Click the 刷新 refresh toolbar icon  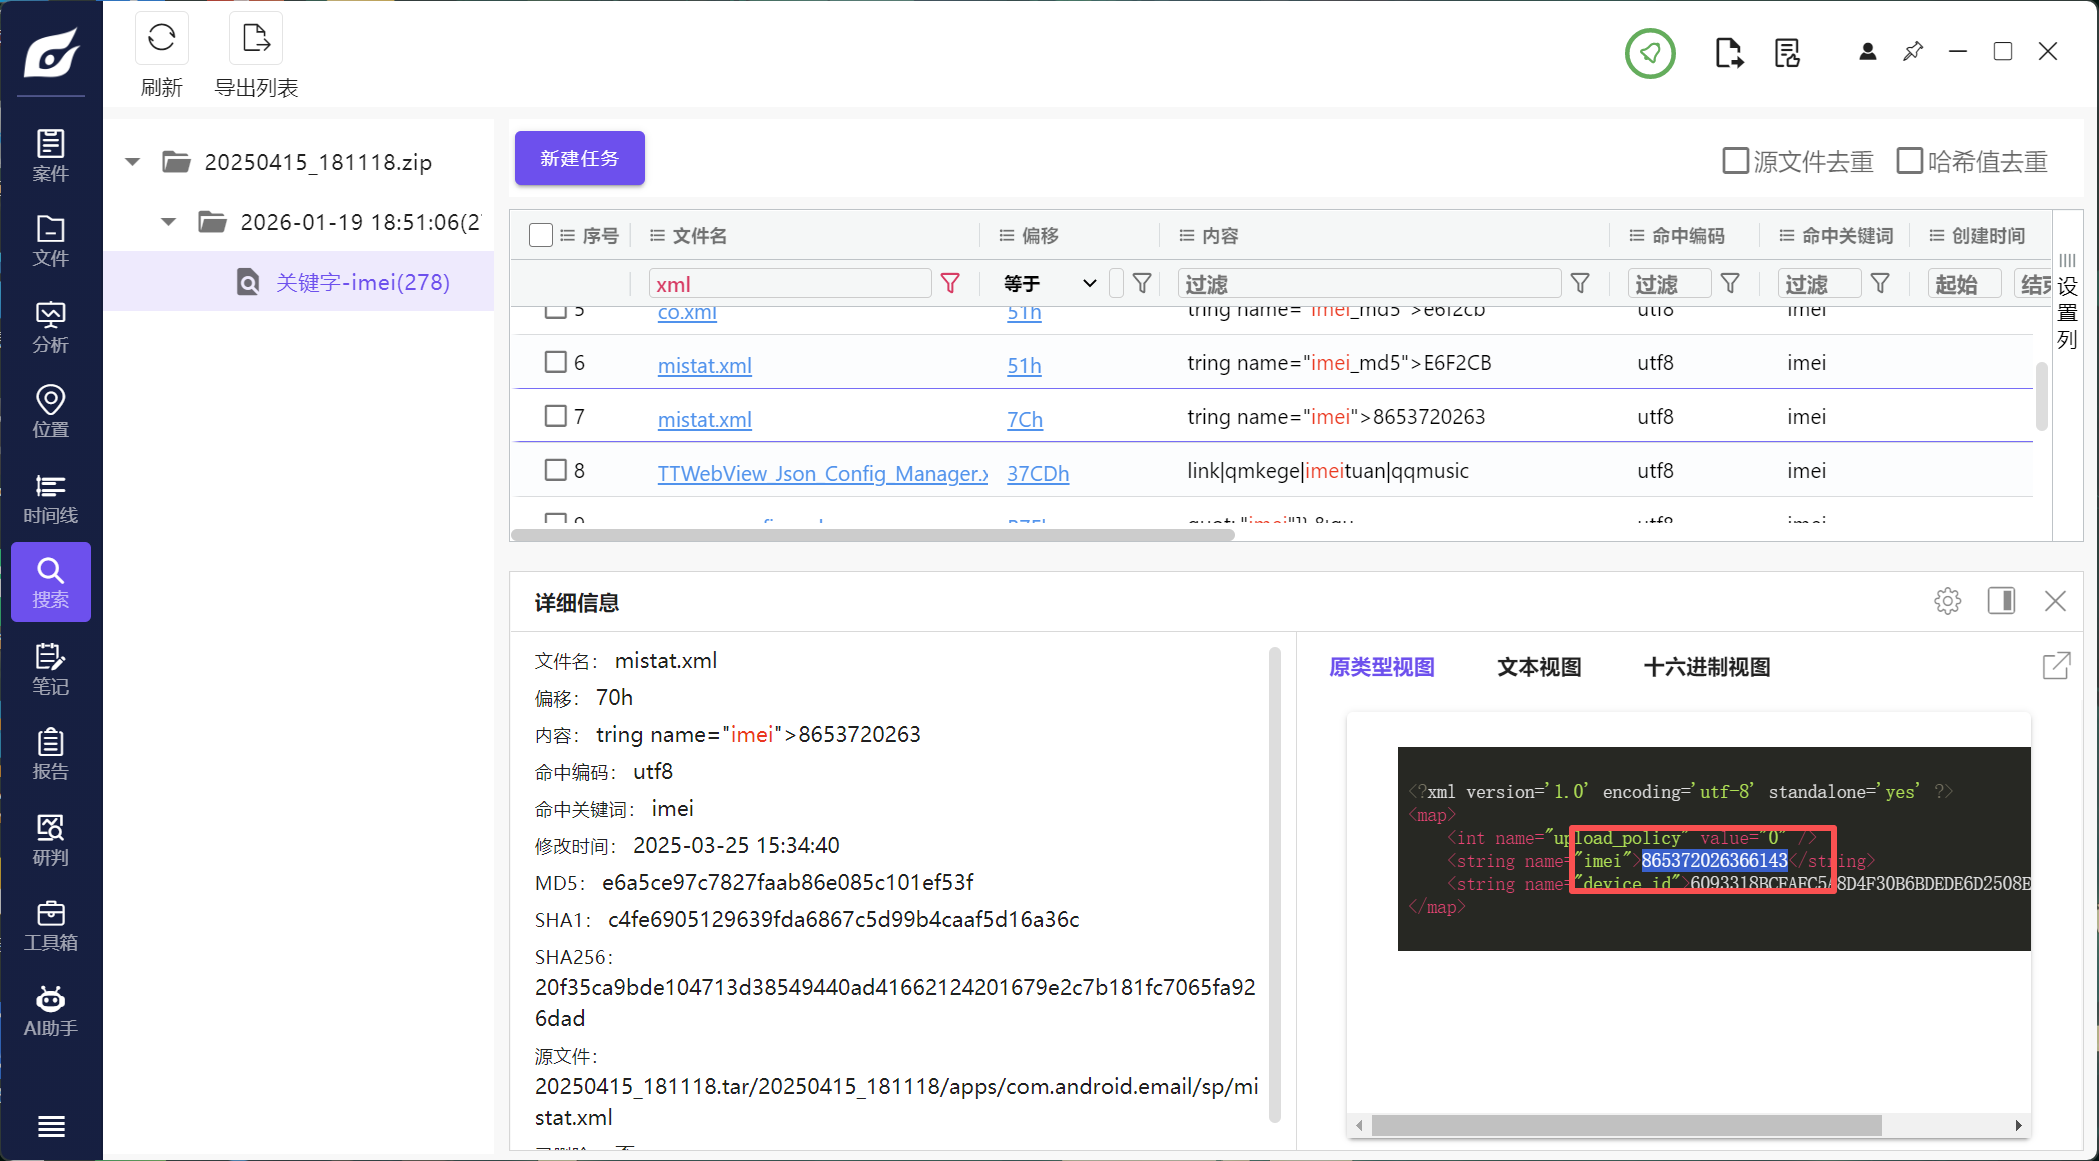(161, 40)
